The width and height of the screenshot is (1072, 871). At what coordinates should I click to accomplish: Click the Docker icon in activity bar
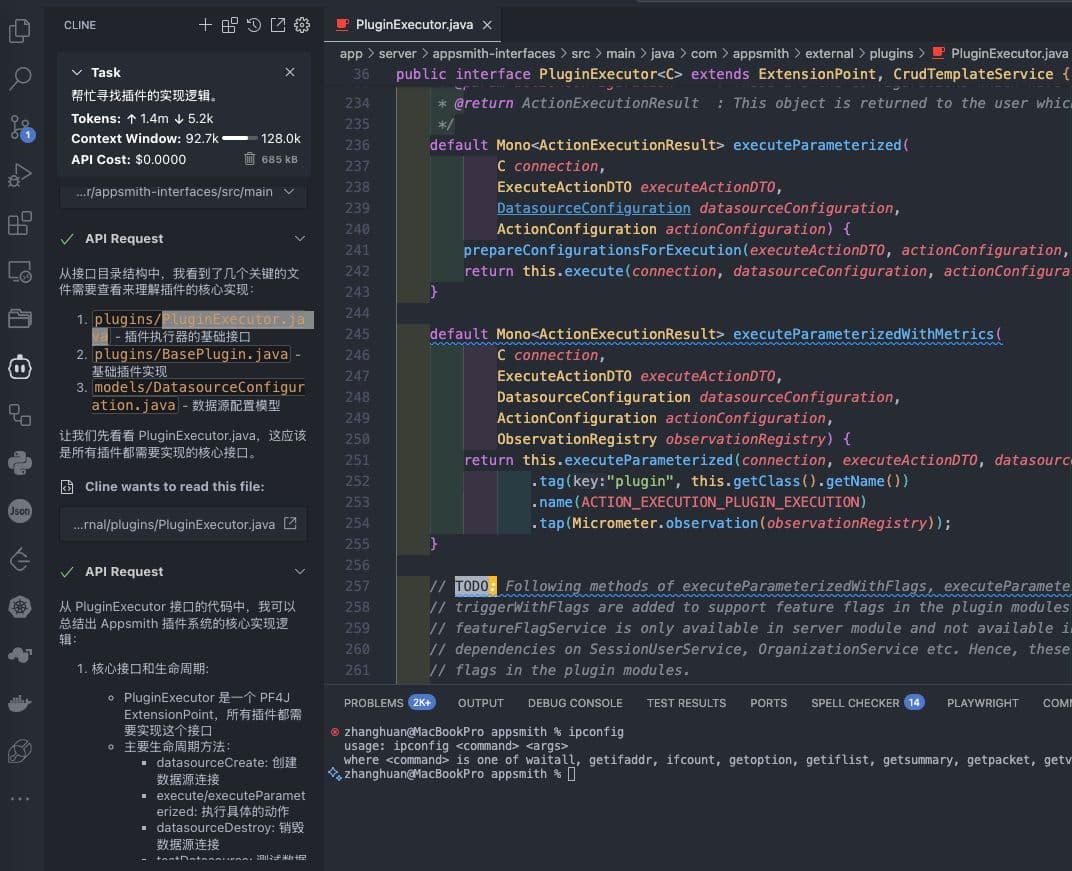(20, 702)
